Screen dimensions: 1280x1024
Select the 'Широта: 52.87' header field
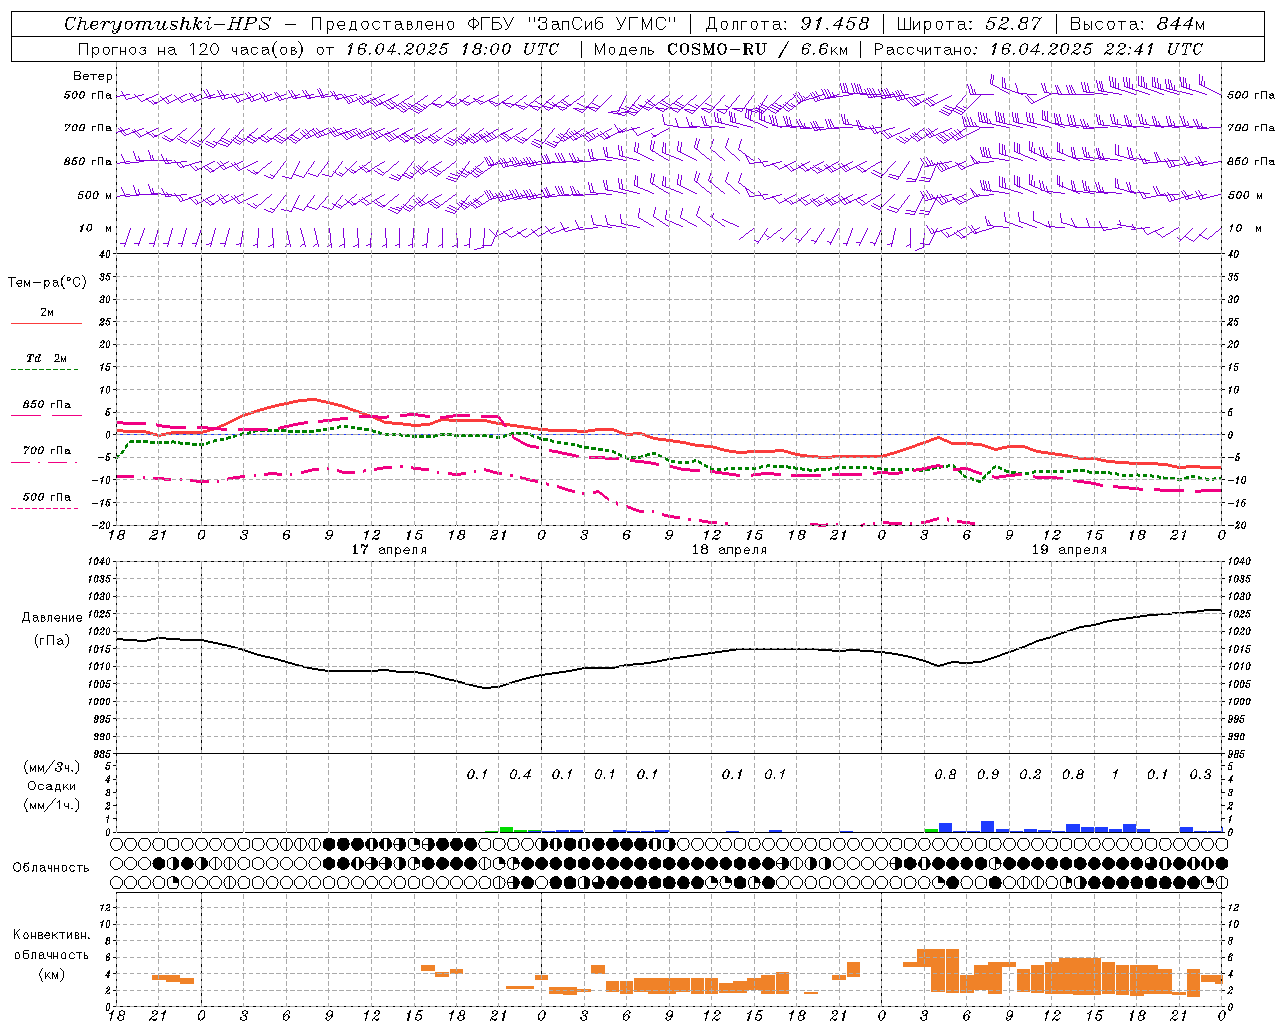[969, 24]
